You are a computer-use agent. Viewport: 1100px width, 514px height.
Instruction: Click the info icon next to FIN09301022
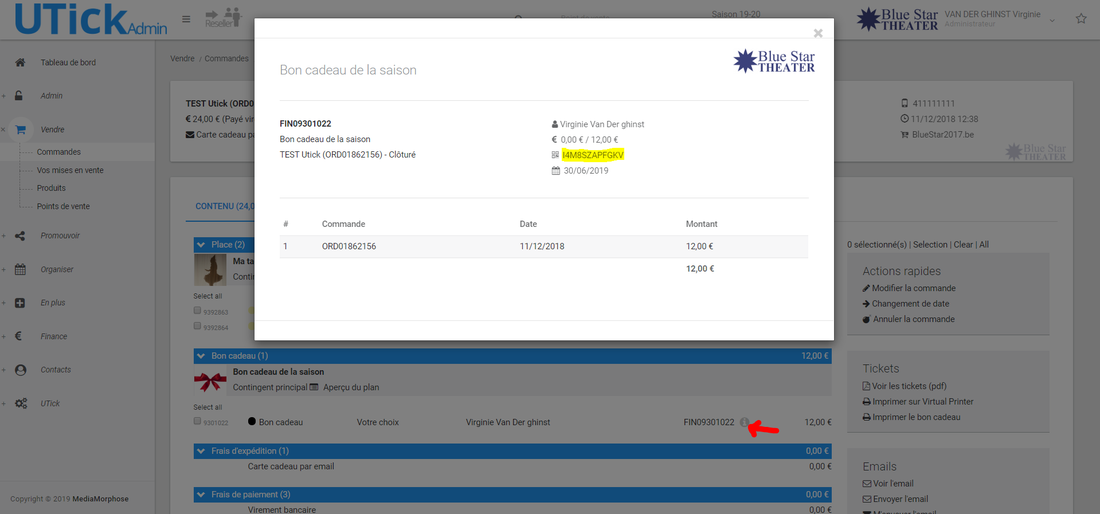point(744,423)
